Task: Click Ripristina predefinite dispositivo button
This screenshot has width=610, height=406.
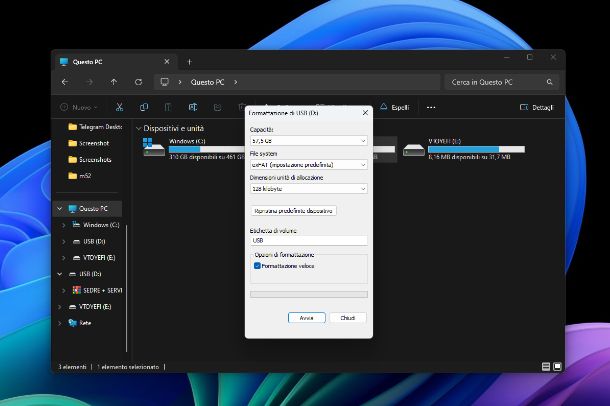Action: 293,211
